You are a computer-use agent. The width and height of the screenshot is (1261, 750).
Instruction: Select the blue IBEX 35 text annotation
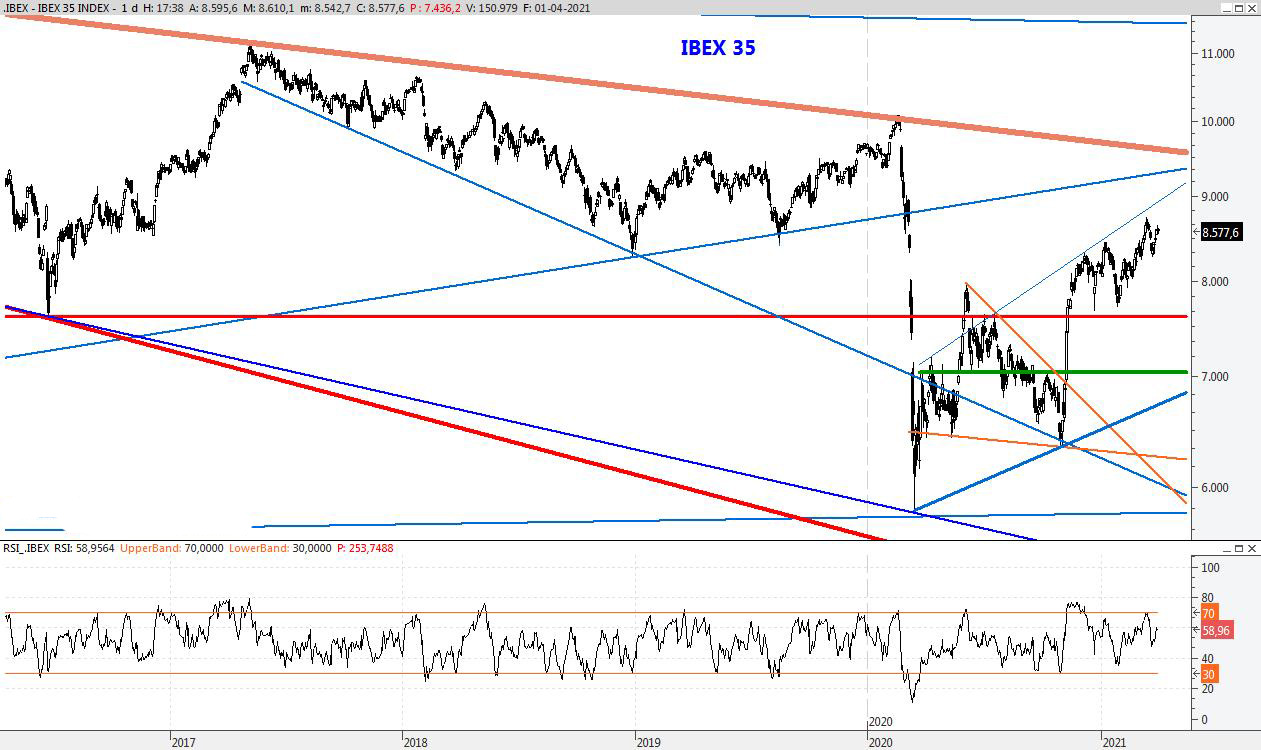pos(718,48)
